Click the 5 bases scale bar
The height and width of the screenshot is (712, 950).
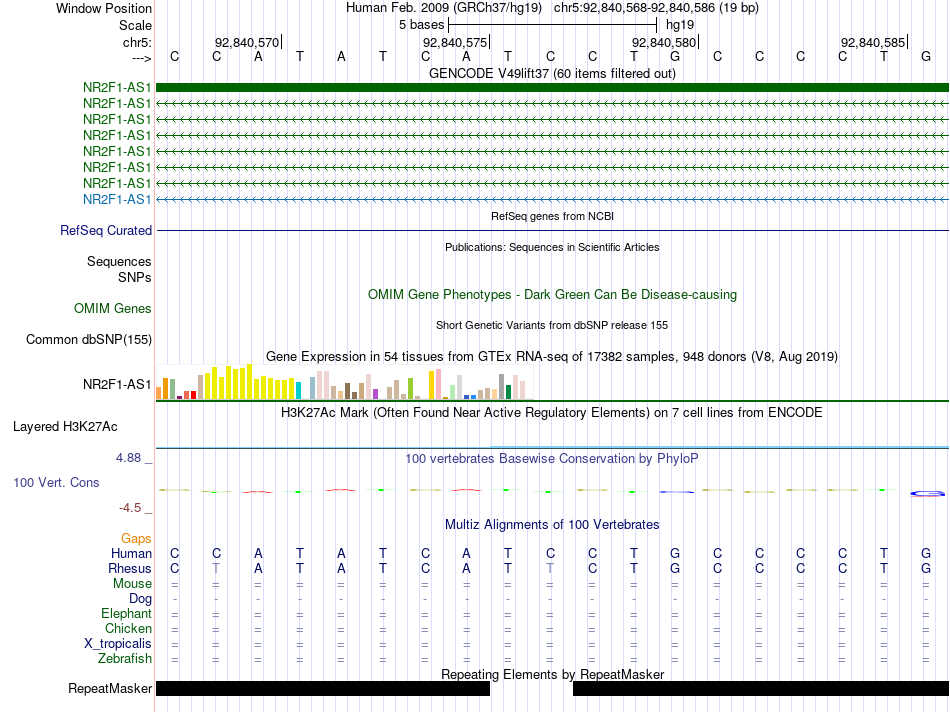click(x=553, y=25)
